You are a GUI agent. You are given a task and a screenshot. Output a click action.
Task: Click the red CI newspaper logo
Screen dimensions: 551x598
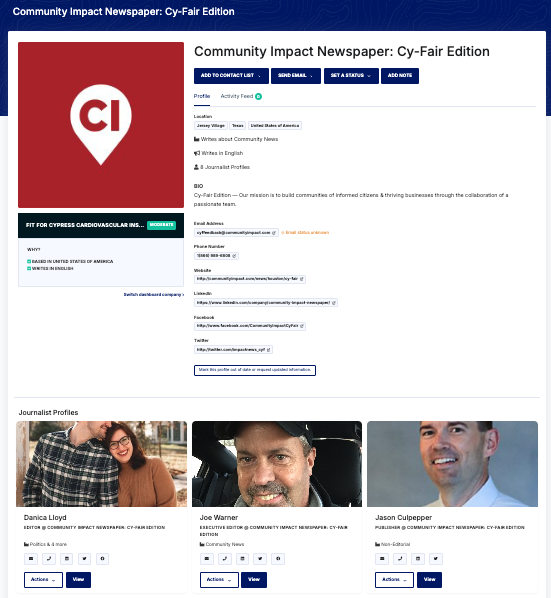tap(101, 125)
